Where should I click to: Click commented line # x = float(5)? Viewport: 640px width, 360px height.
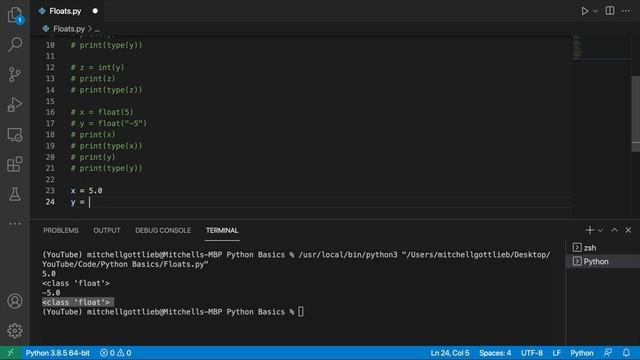click(102, 112)
